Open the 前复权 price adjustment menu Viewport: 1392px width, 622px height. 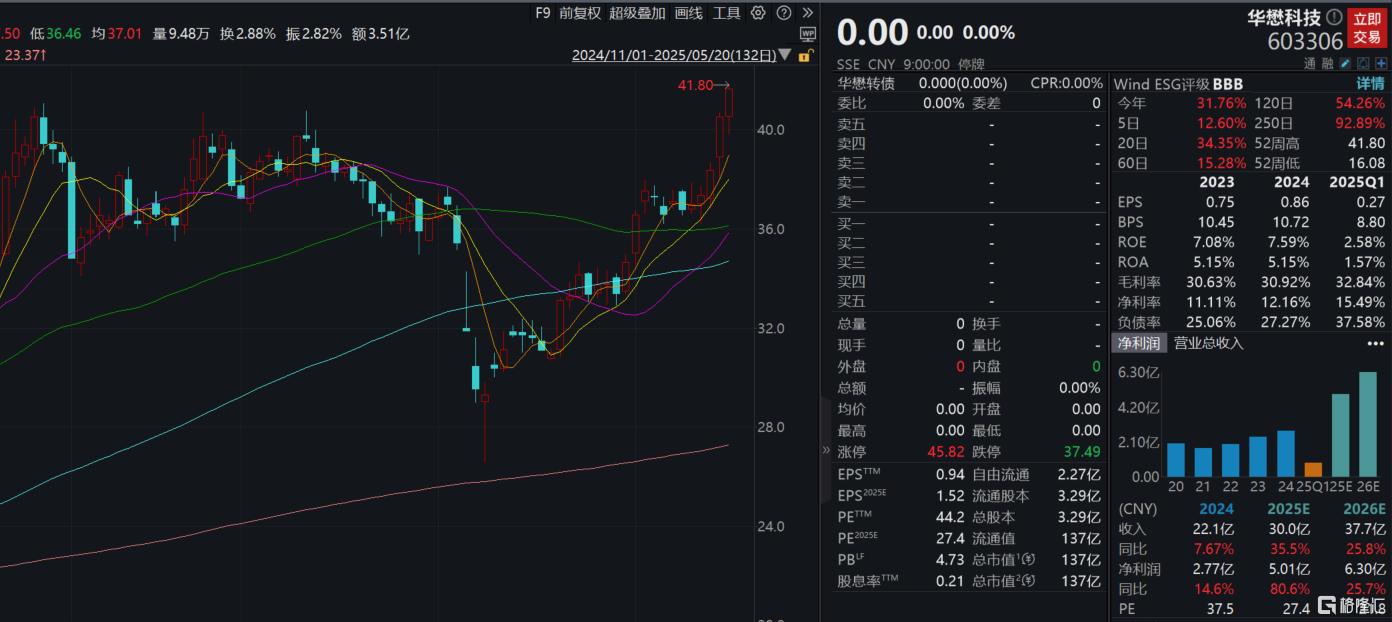(580, 13)
